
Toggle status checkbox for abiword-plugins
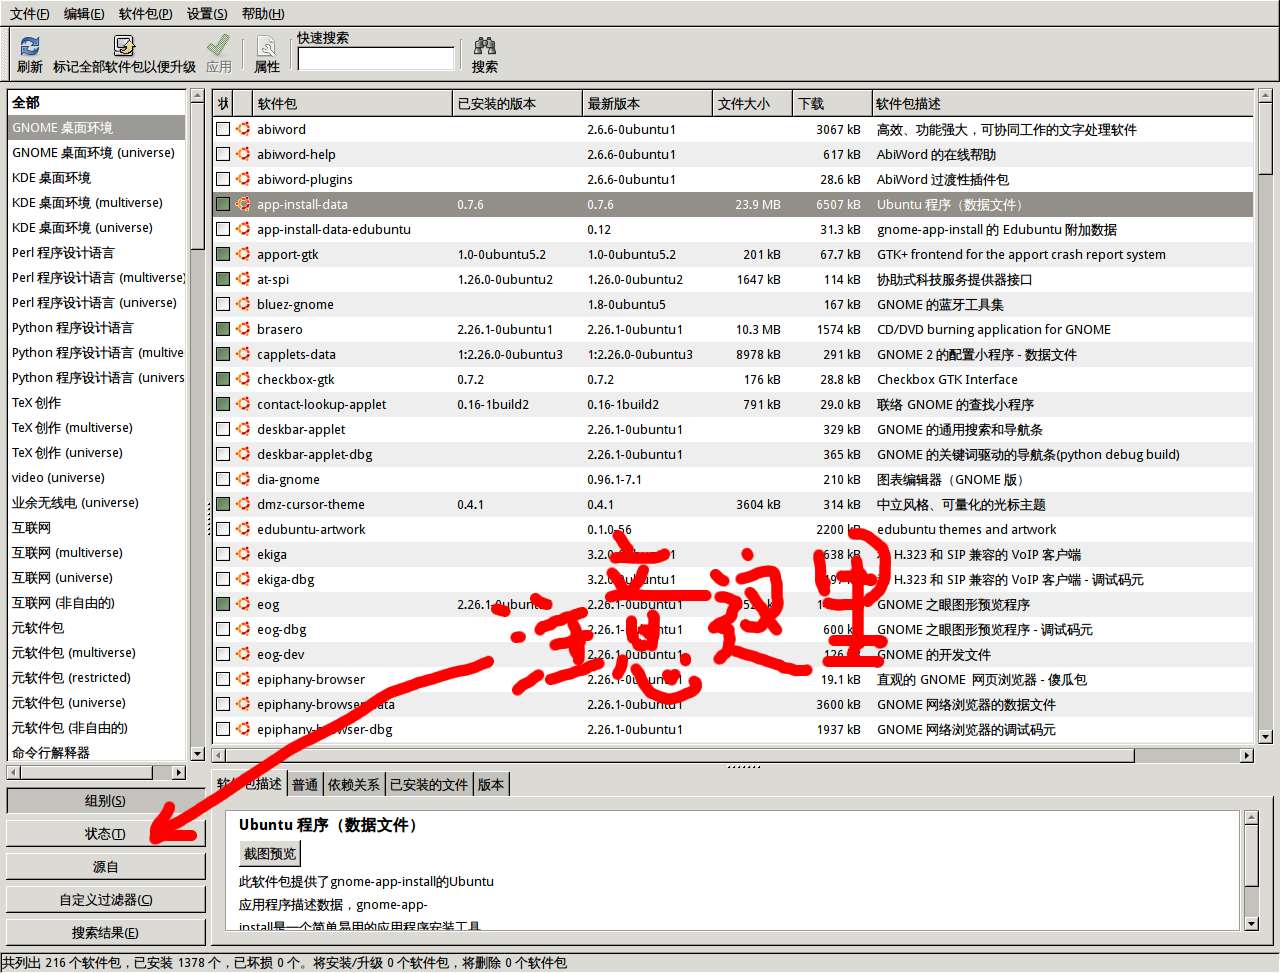pyautogui.click(x=223, y=179)
